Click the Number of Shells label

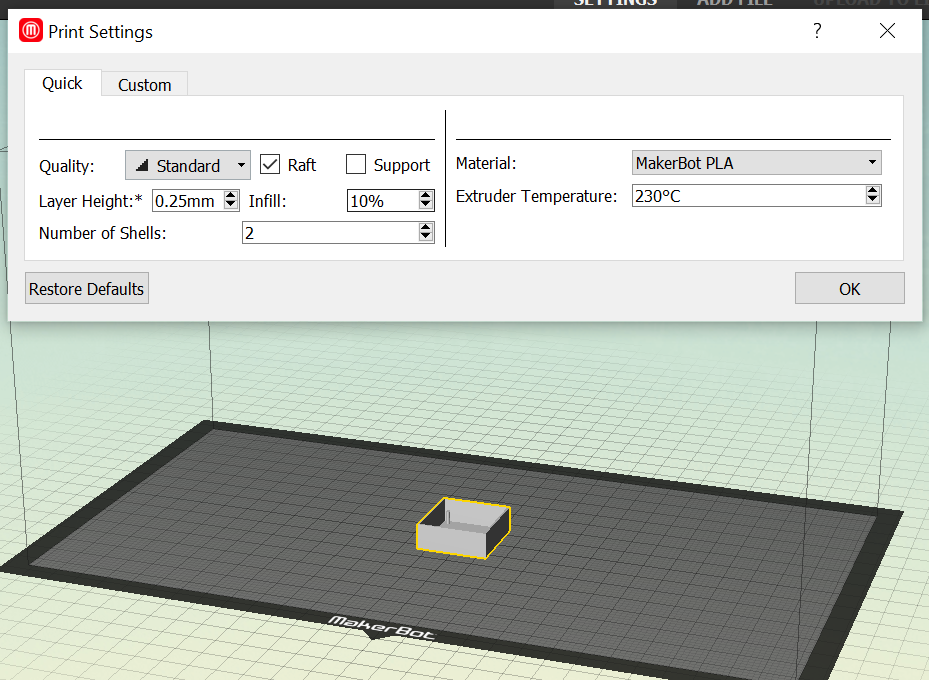click(102, 233)
